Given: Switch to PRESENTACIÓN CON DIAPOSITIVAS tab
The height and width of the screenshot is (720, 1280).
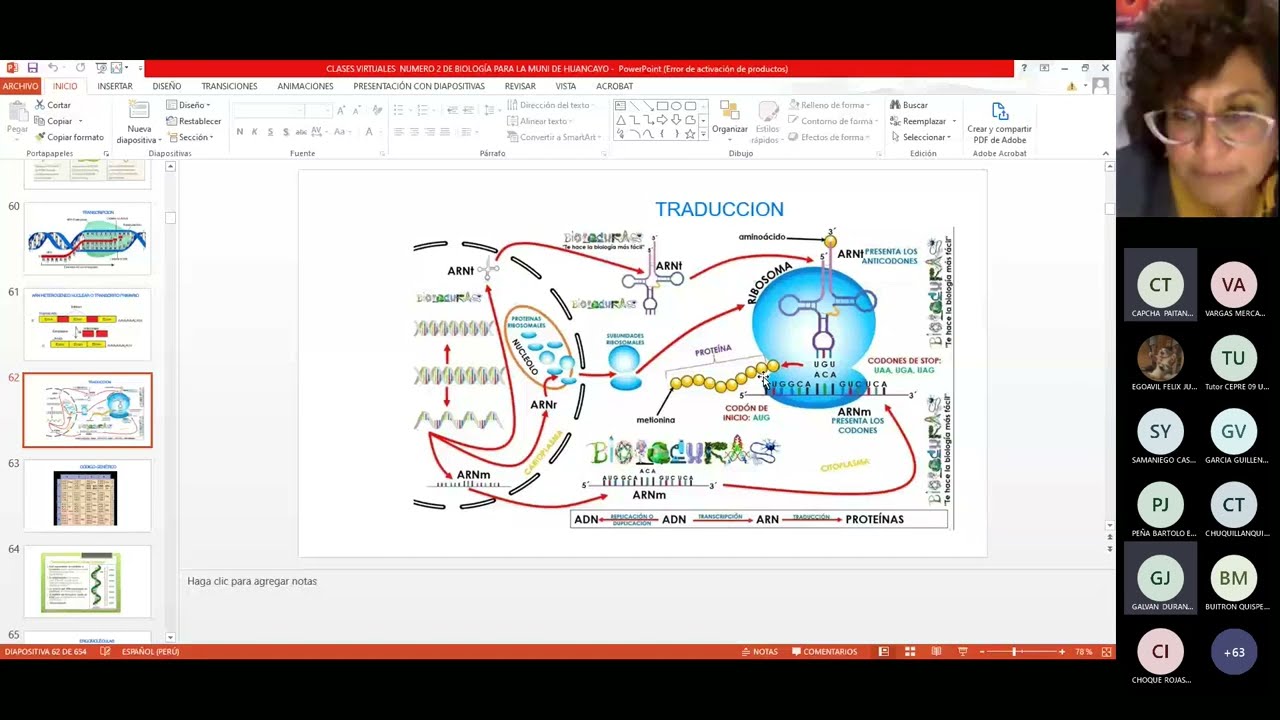Looking at the screenshot, I should click(x=419, y=86).
